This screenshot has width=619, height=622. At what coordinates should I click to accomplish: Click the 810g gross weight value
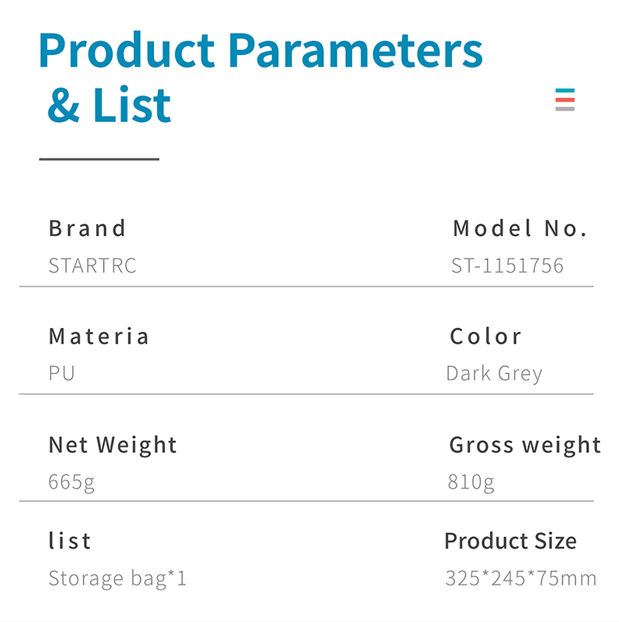coord(471,482)
